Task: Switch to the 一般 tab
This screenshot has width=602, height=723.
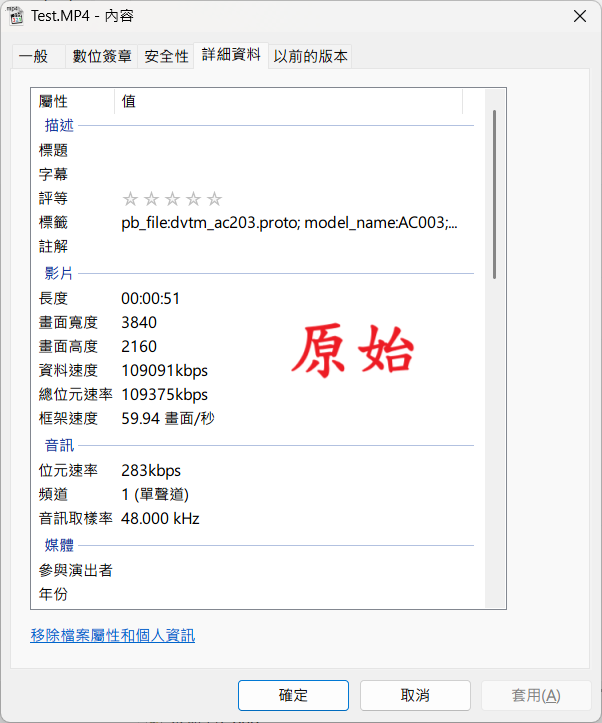Action: (39, 57)
